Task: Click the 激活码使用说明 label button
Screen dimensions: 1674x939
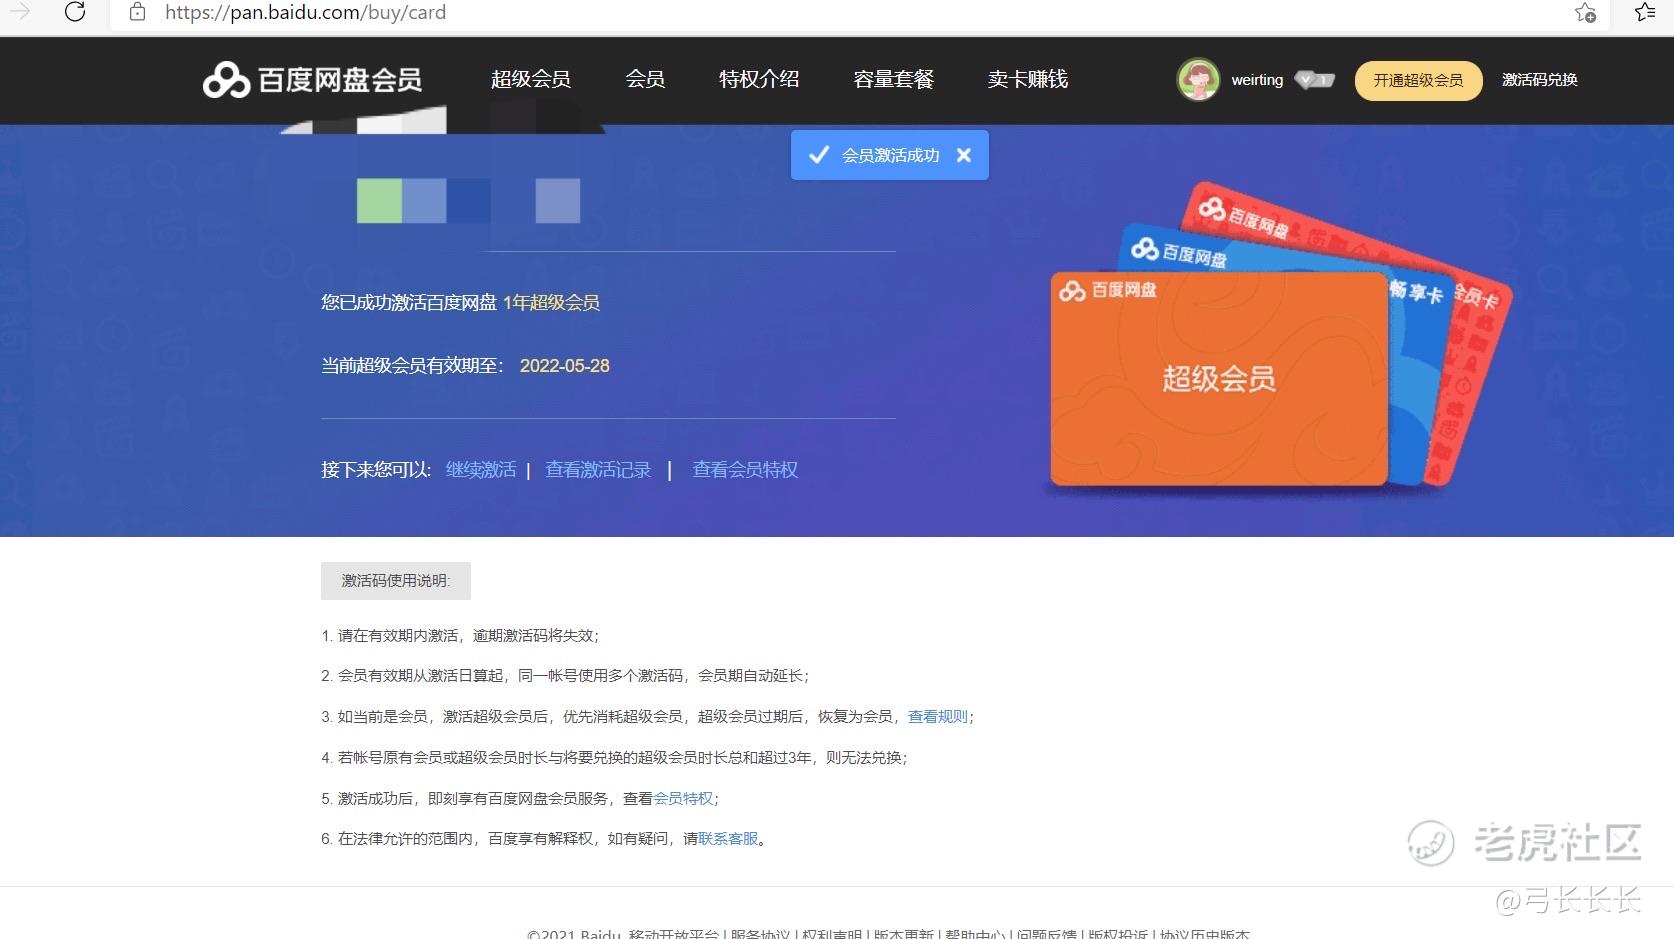Action: tap(396, 581)
